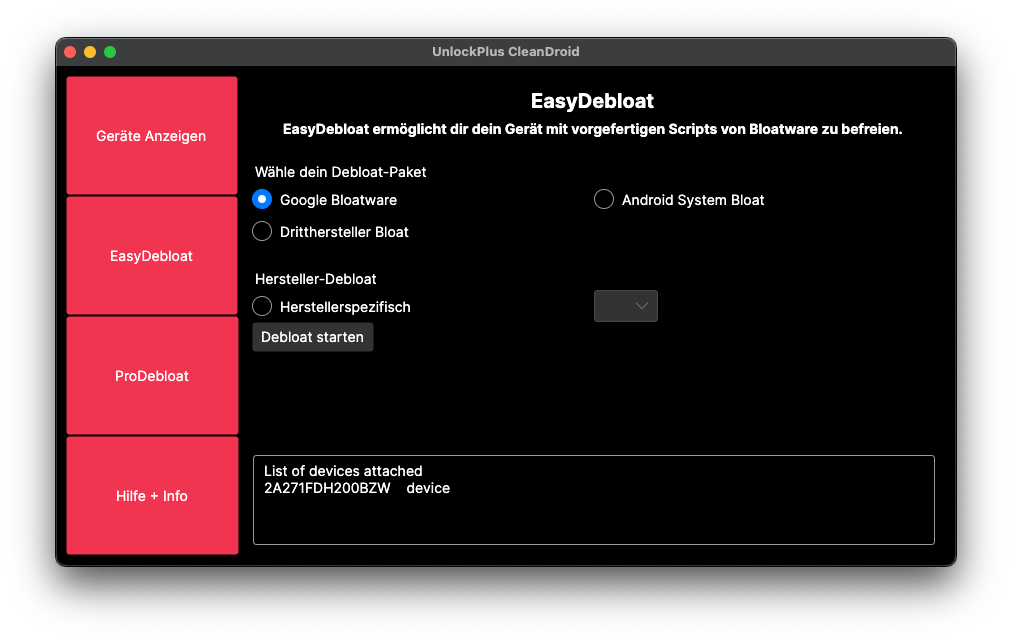1012x640 pixels.
Task: Select the Dritthersteller Bloat radio button
Action: click(x=262, y=232)
